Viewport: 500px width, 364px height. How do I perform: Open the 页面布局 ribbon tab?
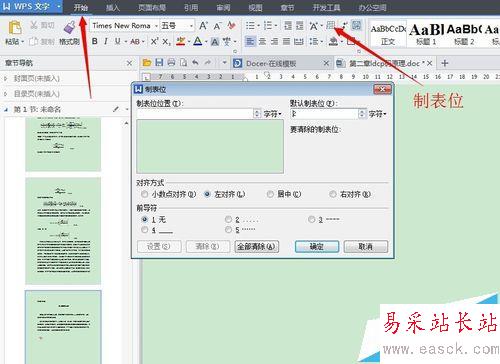point(152,7)
